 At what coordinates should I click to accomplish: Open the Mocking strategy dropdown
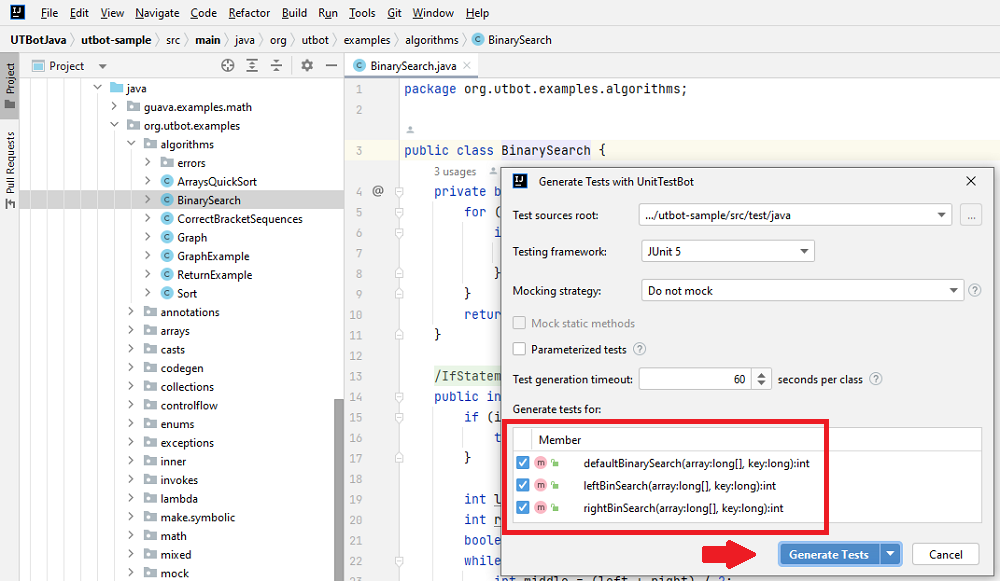pos(800,291)
